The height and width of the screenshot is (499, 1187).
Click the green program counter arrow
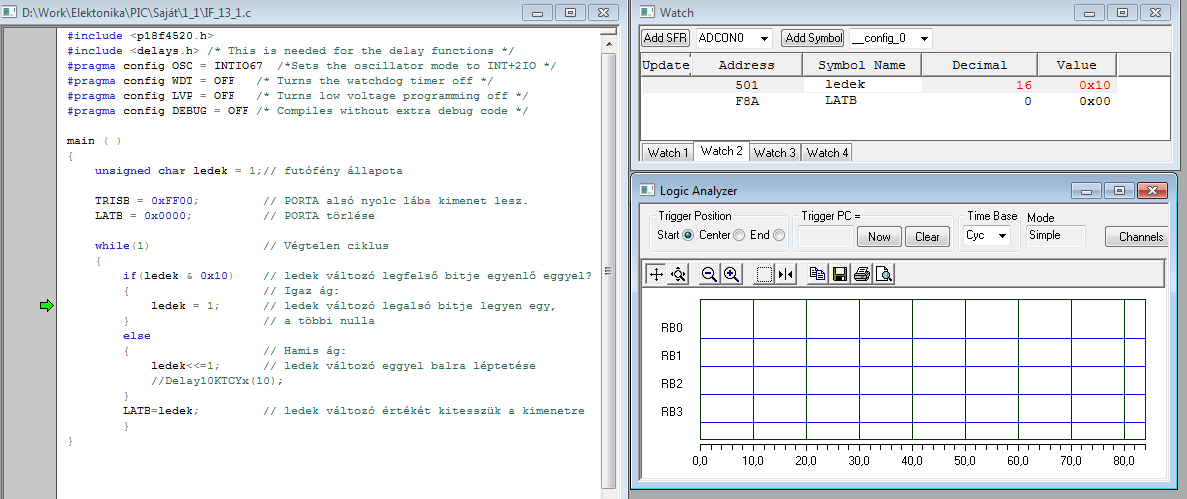(47, 305)
